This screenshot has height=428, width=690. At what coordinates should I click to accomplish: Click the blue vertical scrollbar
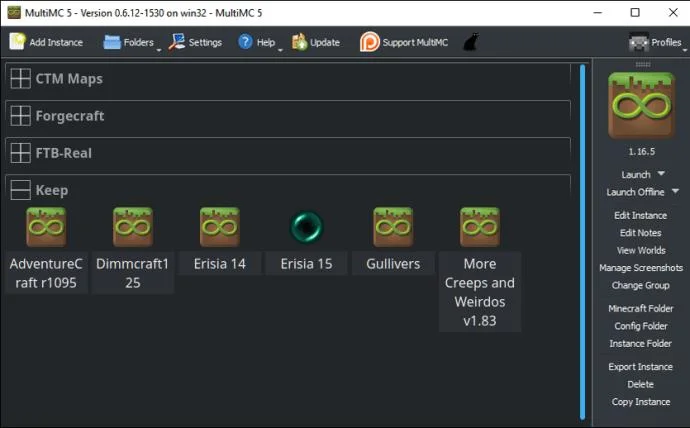click(x=582, y=242)
